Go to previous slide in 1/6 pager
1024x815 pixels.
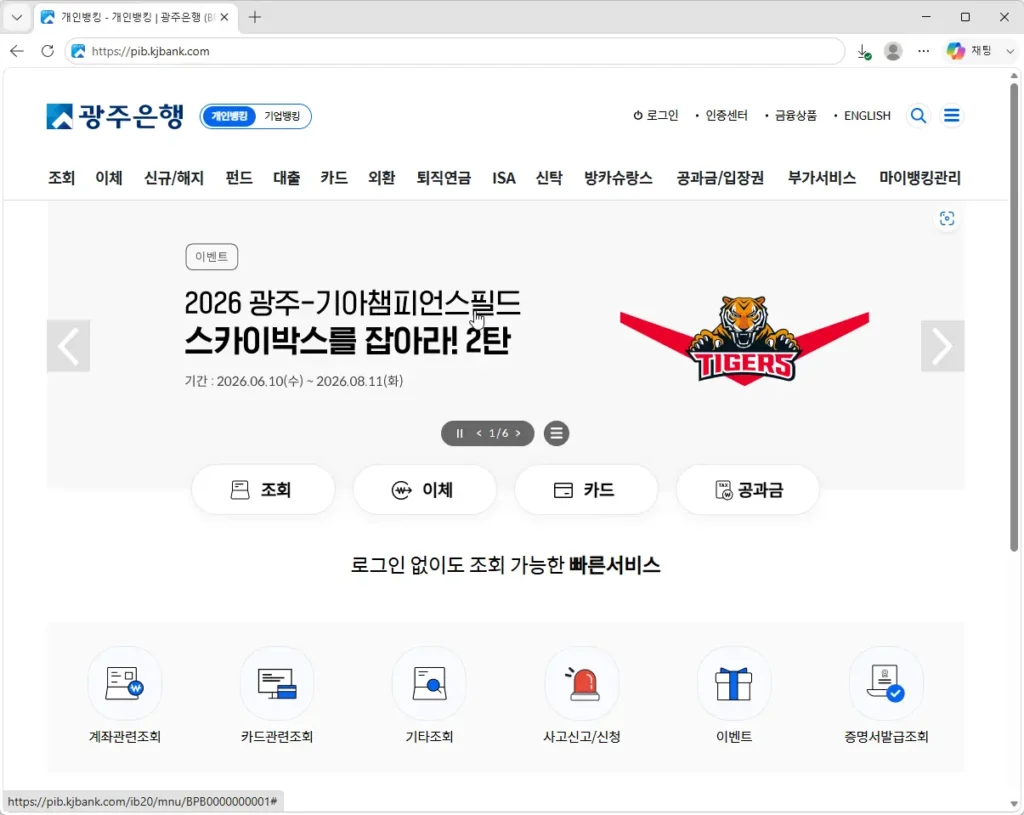click(479, 434)
